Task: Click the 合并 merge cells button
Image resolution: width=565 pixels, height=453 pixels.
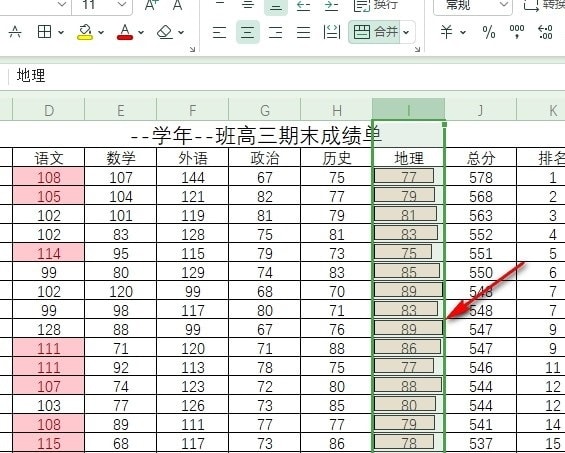Action: (x=375, y=32)
